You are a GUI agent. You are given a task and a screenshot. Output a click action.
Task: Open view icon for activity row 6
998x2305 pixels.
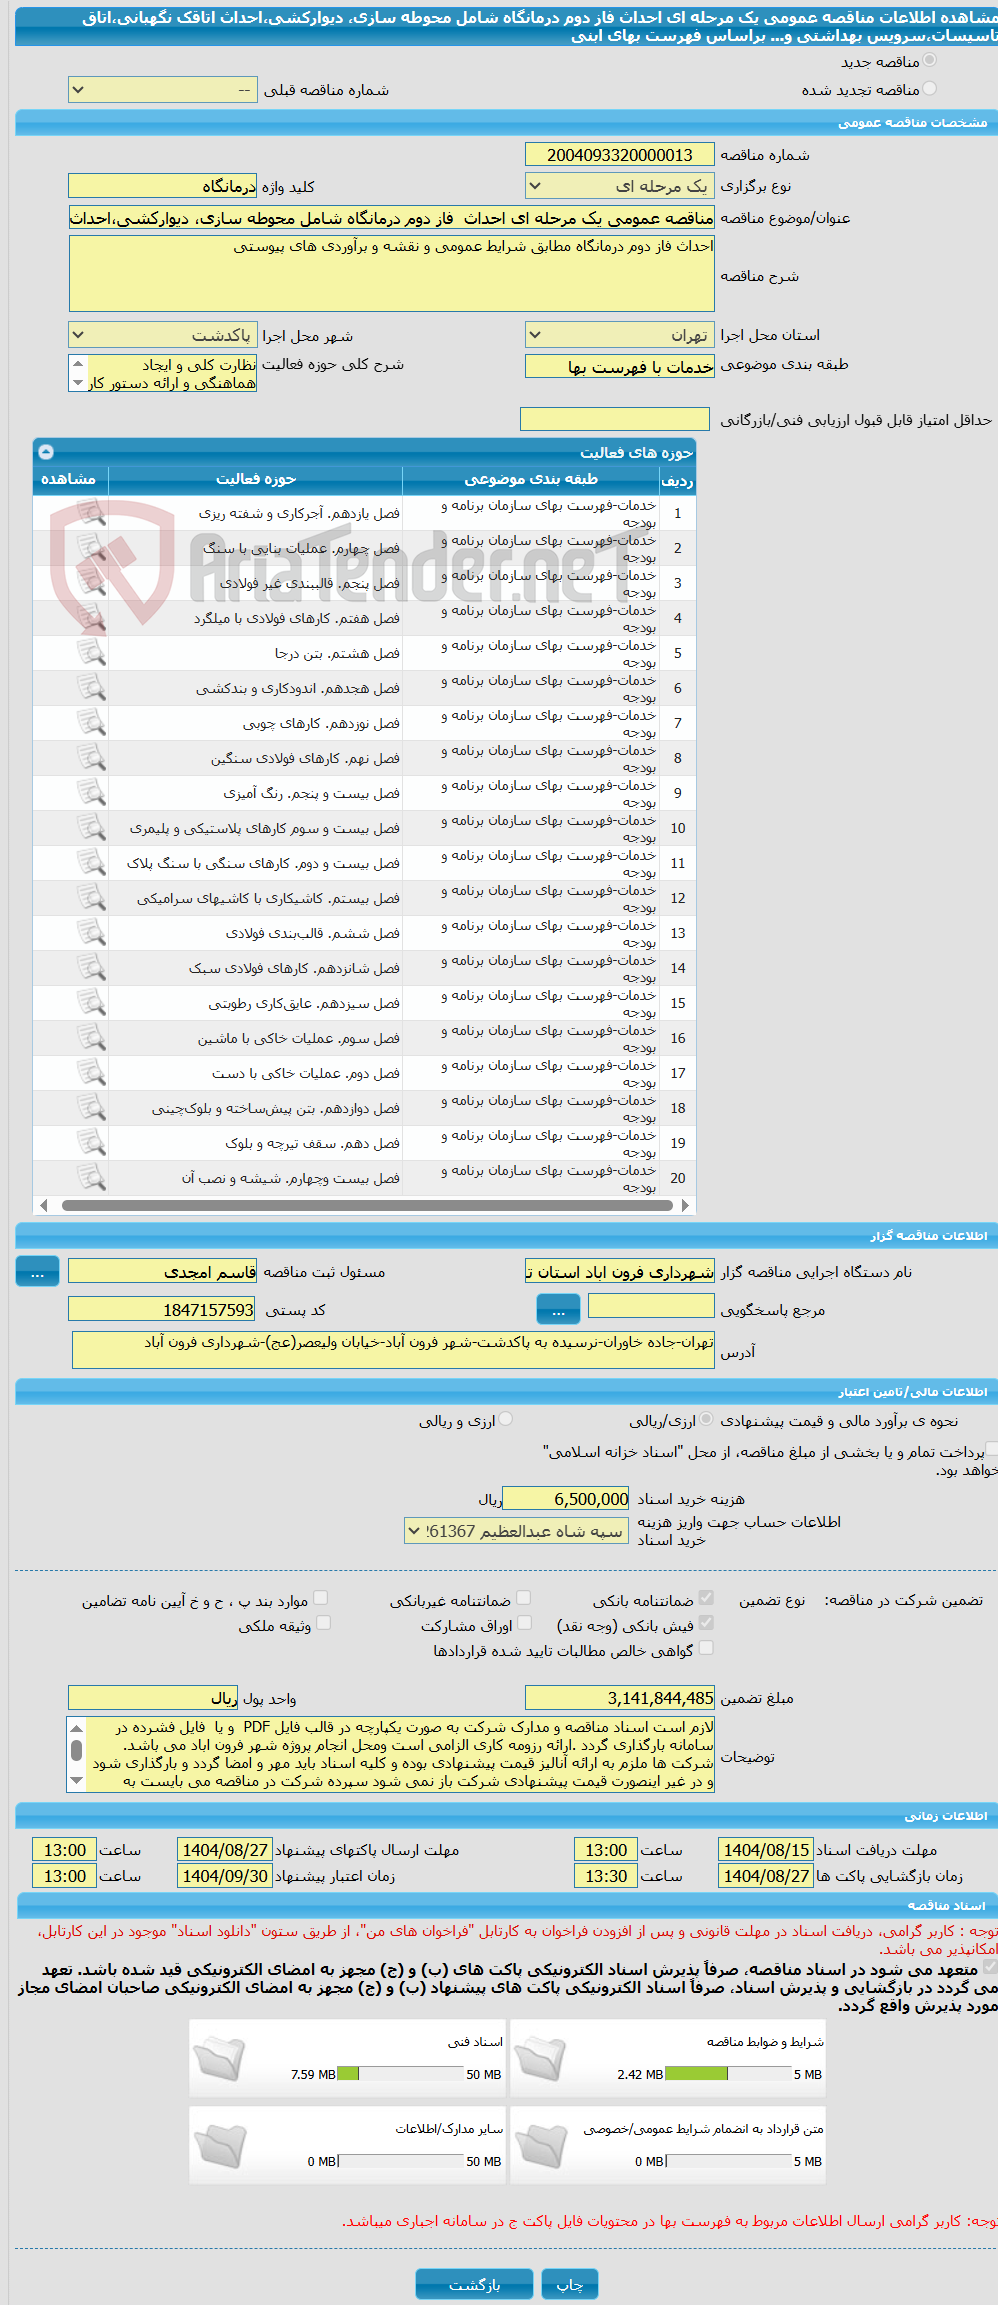91,688
